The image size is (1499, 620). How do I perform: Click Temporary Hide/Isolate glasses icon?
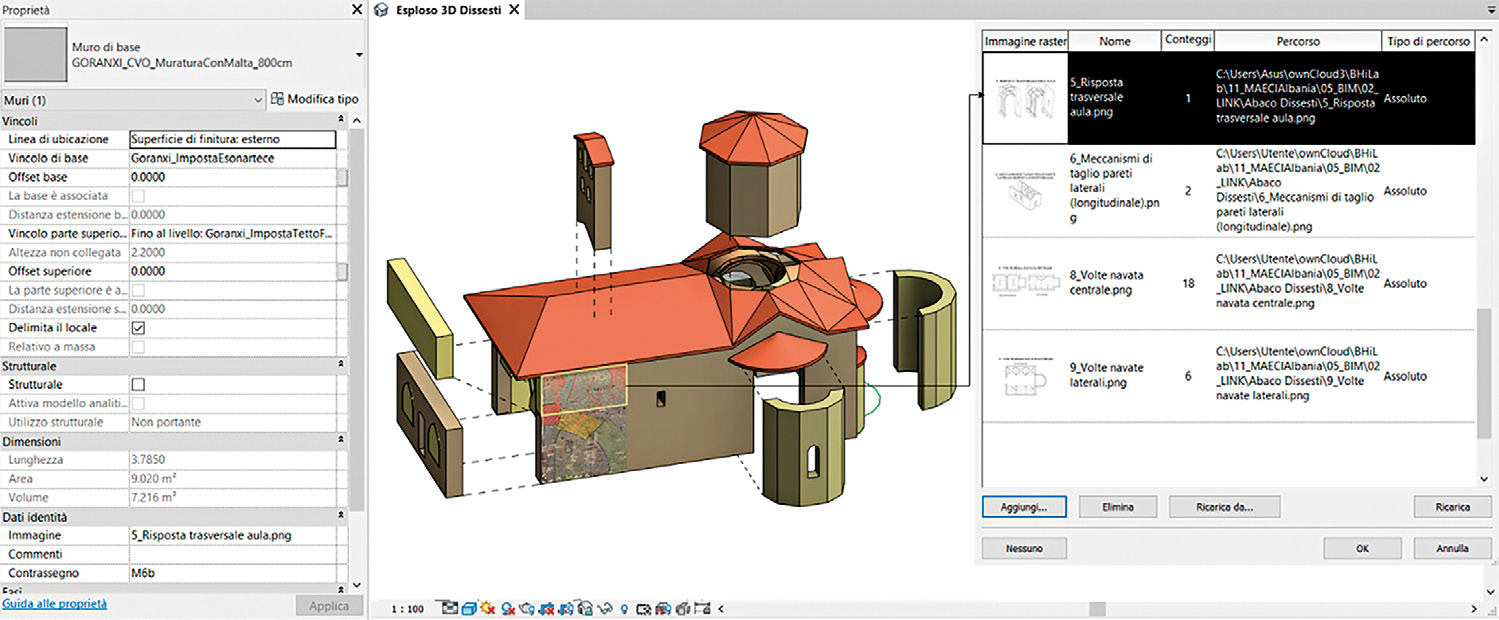605,608
